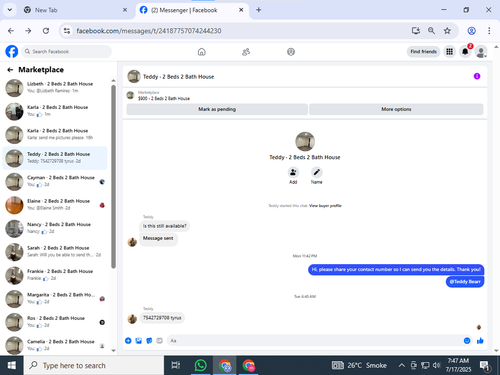
Task: Click the More options button
Action: (x=396, y=109)
